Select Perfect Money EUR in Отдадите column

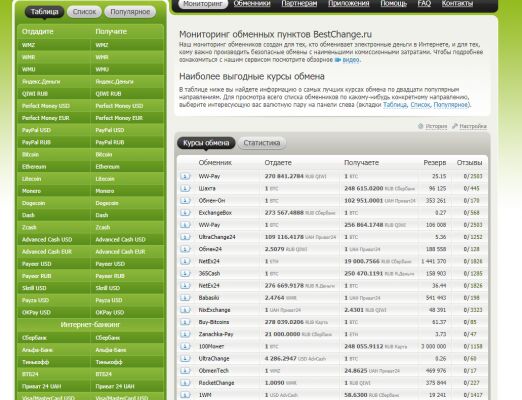coord(53,118)
